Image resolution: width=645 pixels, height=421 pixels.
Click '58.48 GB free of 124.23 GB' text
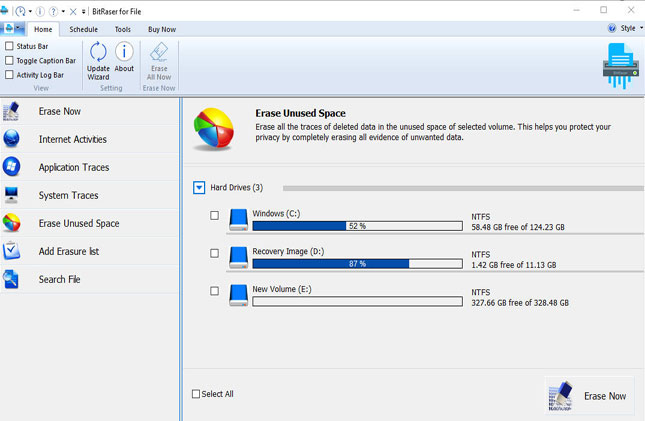click(518, 227)
